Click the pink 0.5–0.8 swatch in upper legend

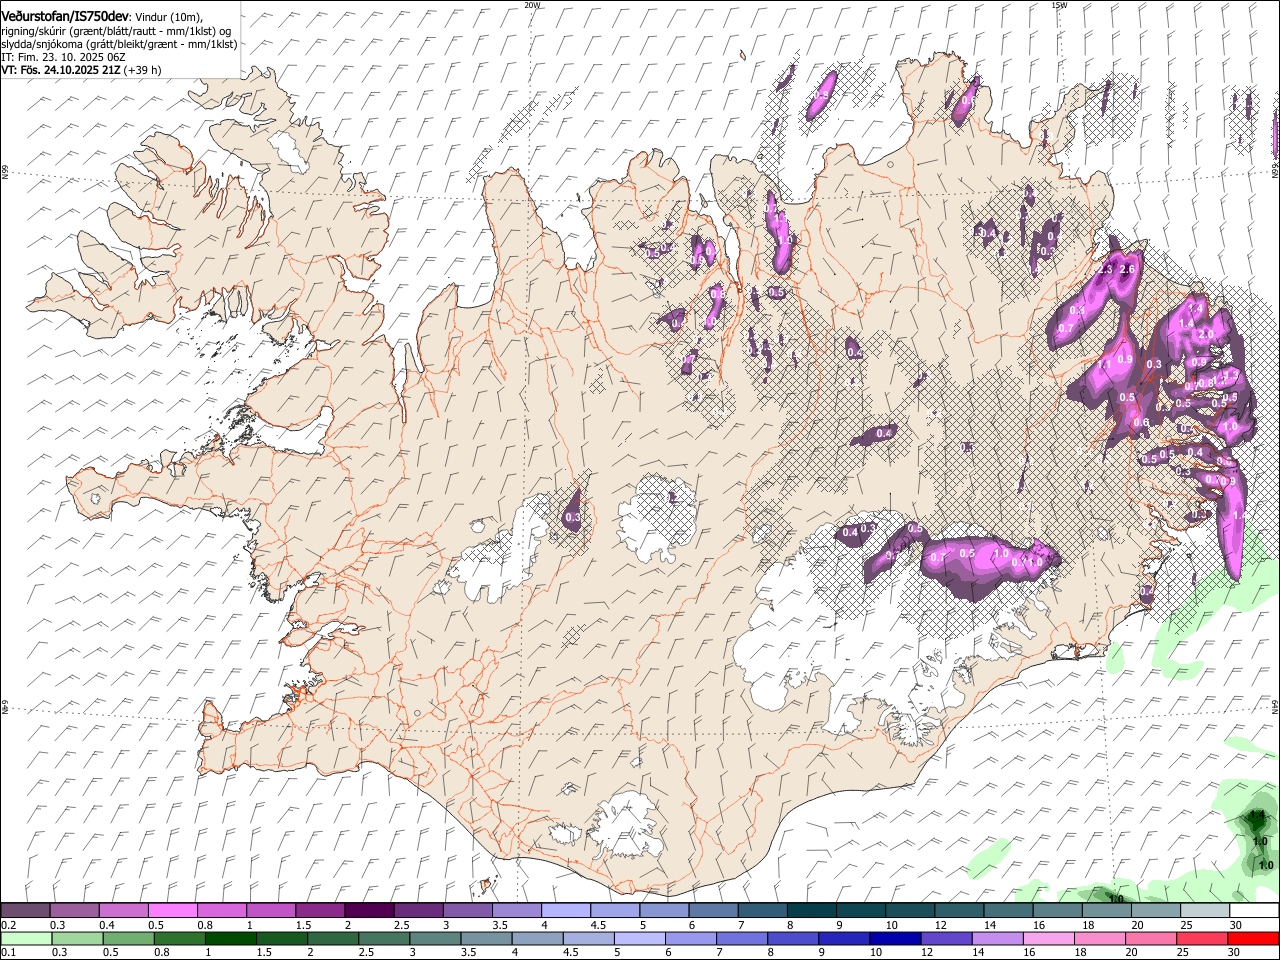(173, 910)
